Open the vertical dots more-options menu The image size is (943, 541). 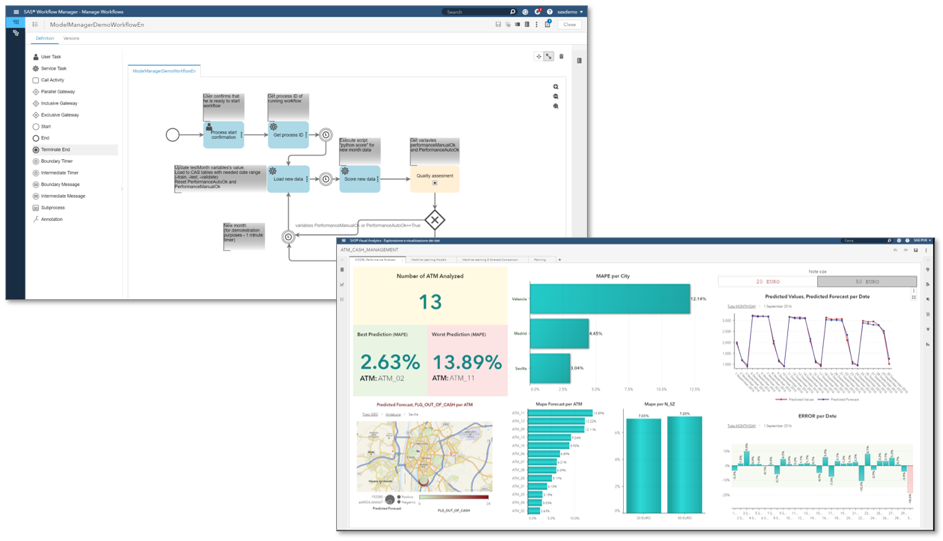point(537,24)
